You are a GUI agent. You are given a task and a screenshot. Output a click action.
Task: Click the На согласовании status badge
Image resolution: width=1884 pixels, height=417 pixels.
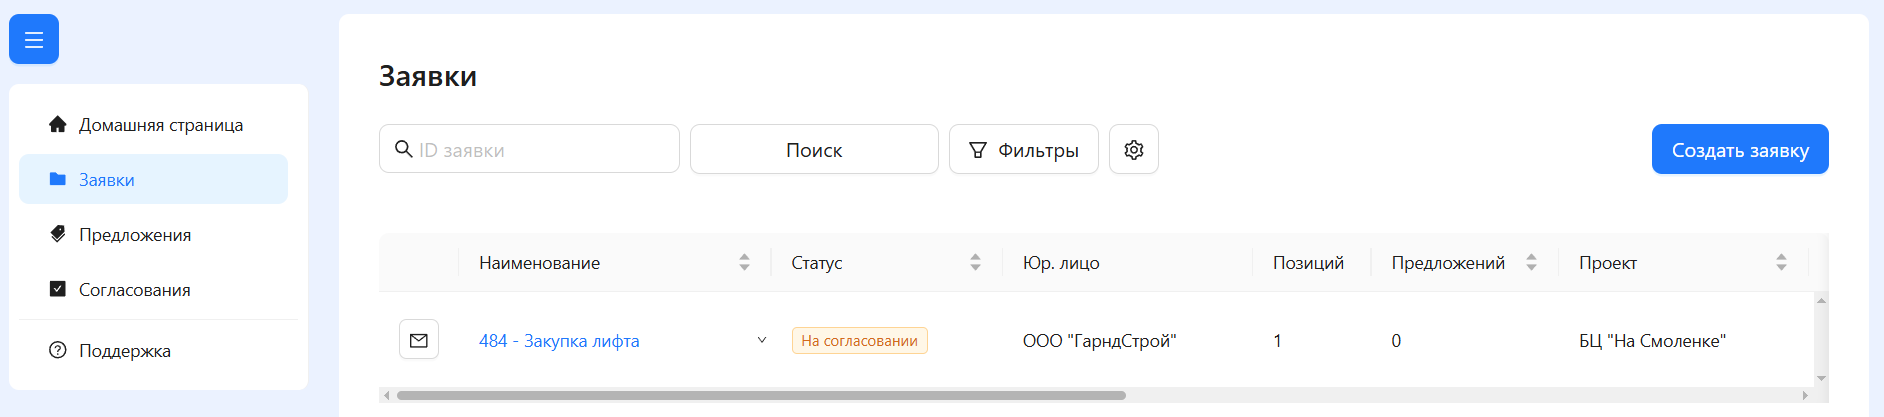coord(860,341)
